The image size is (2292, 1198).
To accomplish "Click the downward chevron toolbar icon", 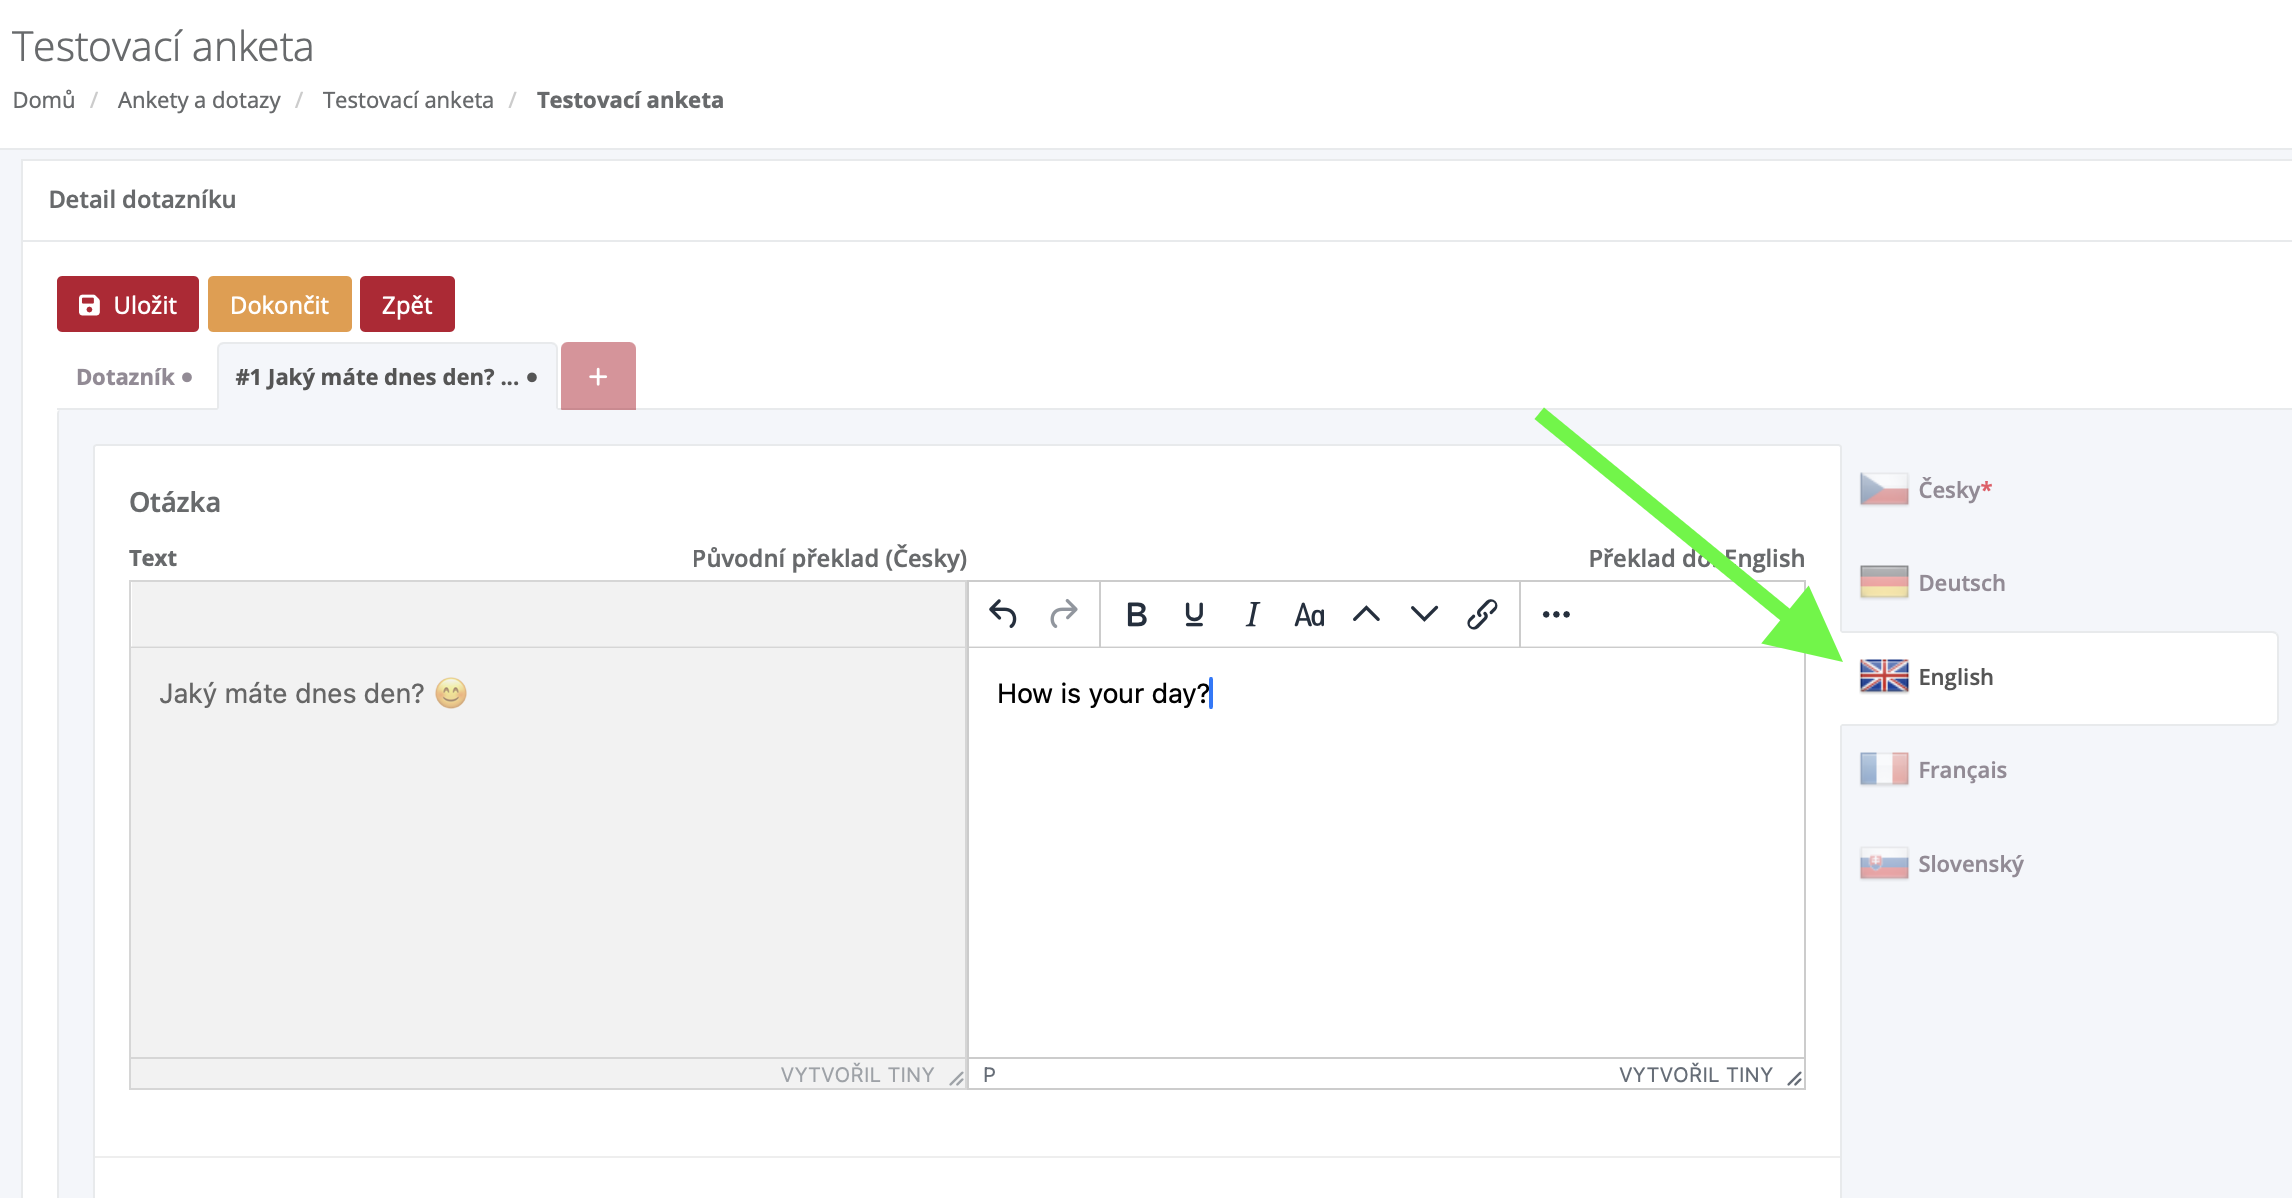I will (x=1424, y=614).
